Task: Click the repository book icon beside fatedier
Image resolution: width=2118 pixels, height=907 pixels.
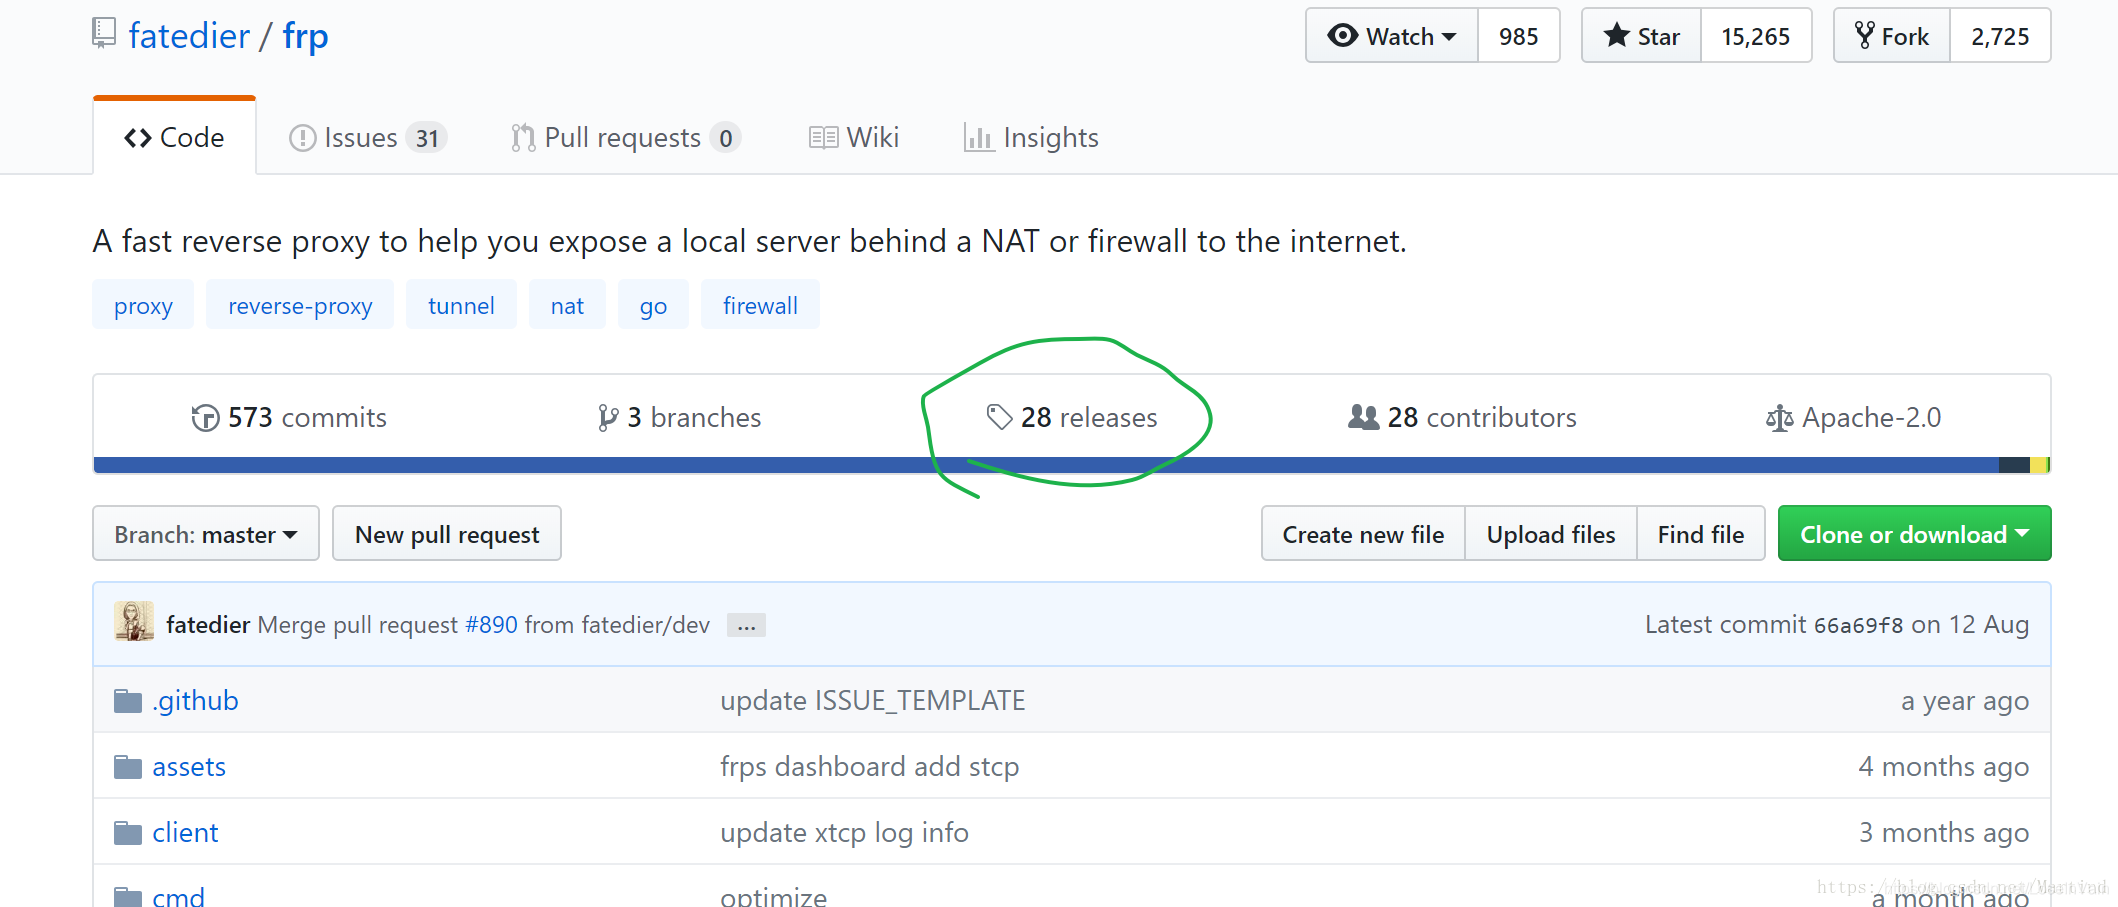Action: tap(103, 33)
